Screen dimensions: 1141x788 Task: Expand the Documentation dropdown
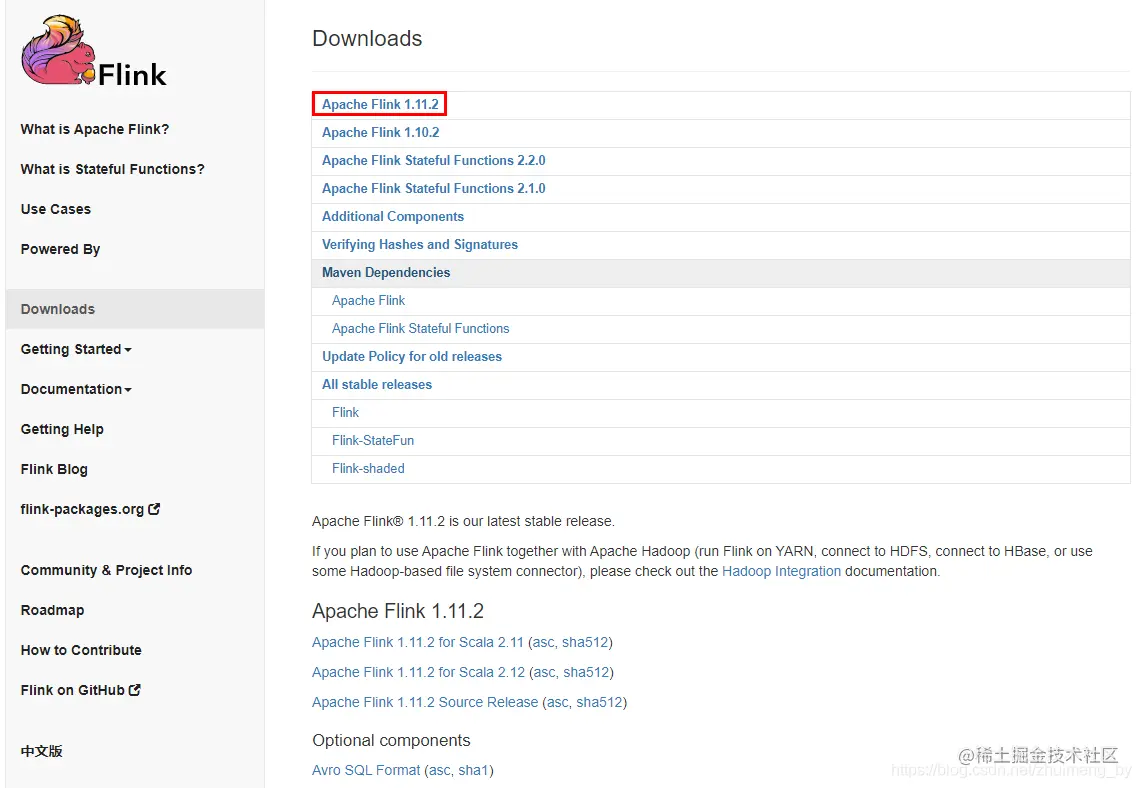click(x=76, y=389)
